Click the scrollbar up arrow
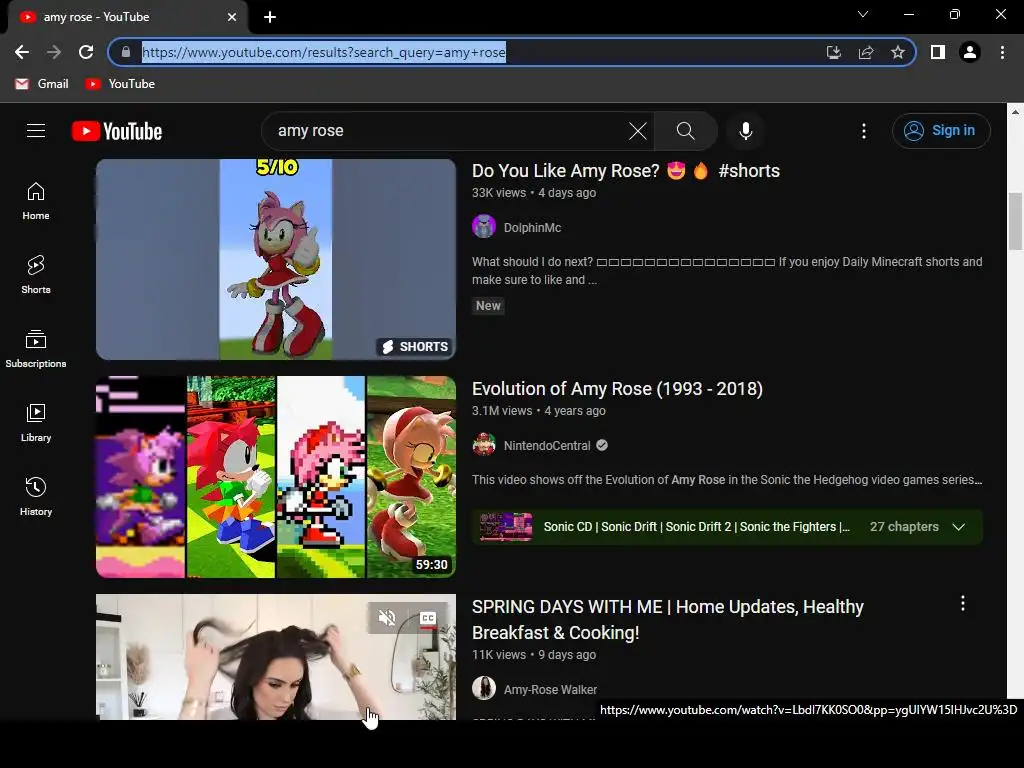The height and width of the screenshot is (768, 1024). coord(1015,112)
